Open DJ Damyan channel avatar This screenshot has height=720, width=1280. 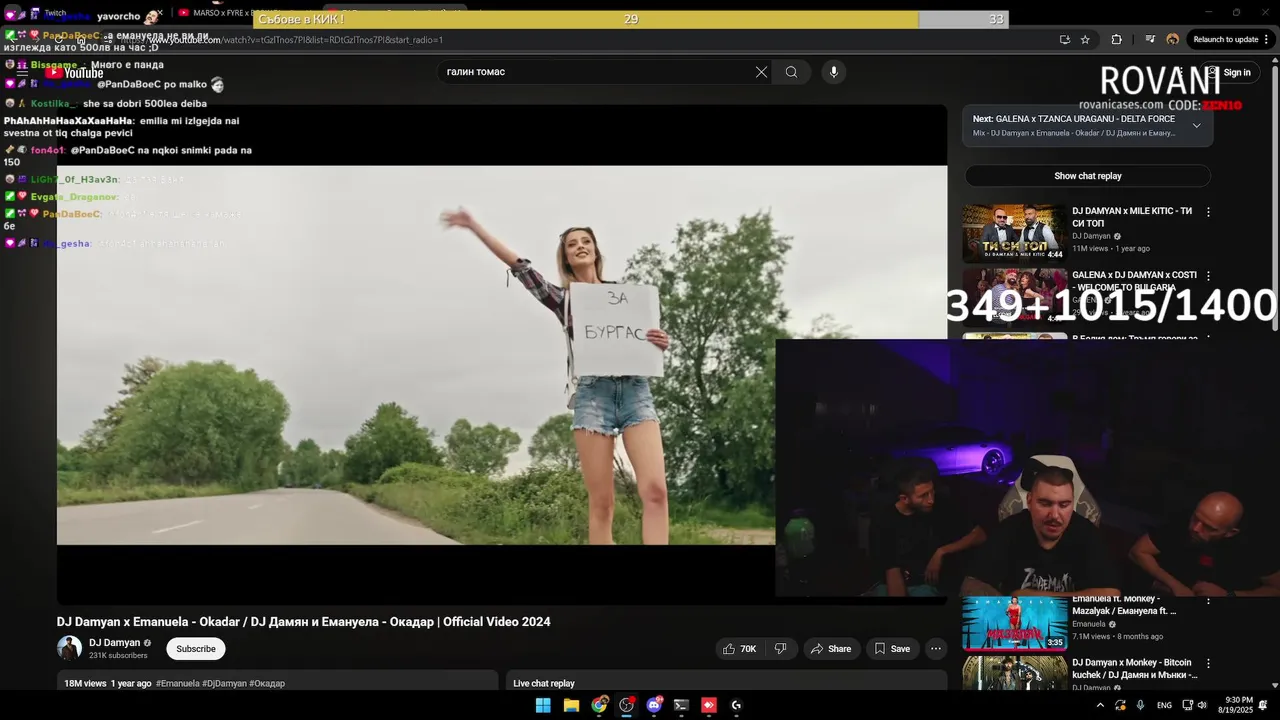pyautogui.click(x=69, y=648)
